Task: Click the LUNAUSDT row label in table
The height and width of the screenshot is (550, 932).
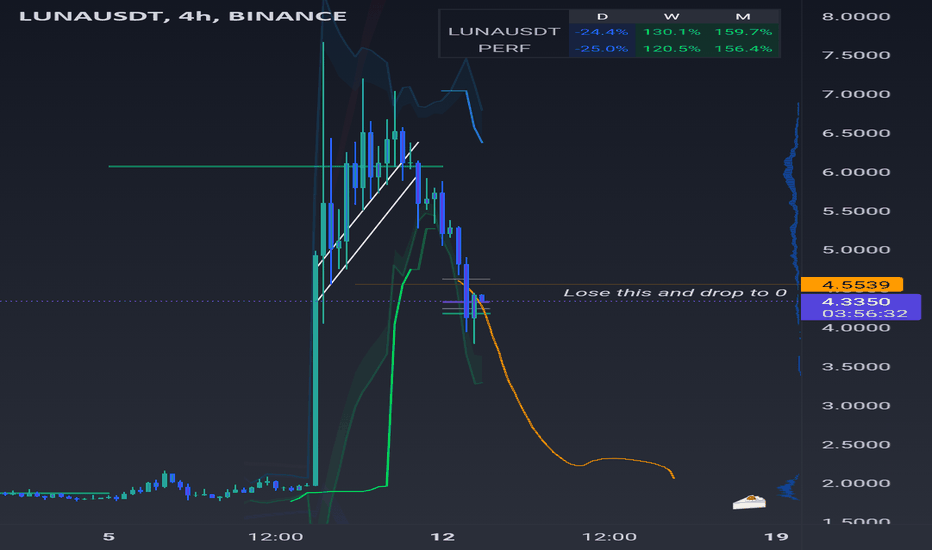Action: point(504,32)
